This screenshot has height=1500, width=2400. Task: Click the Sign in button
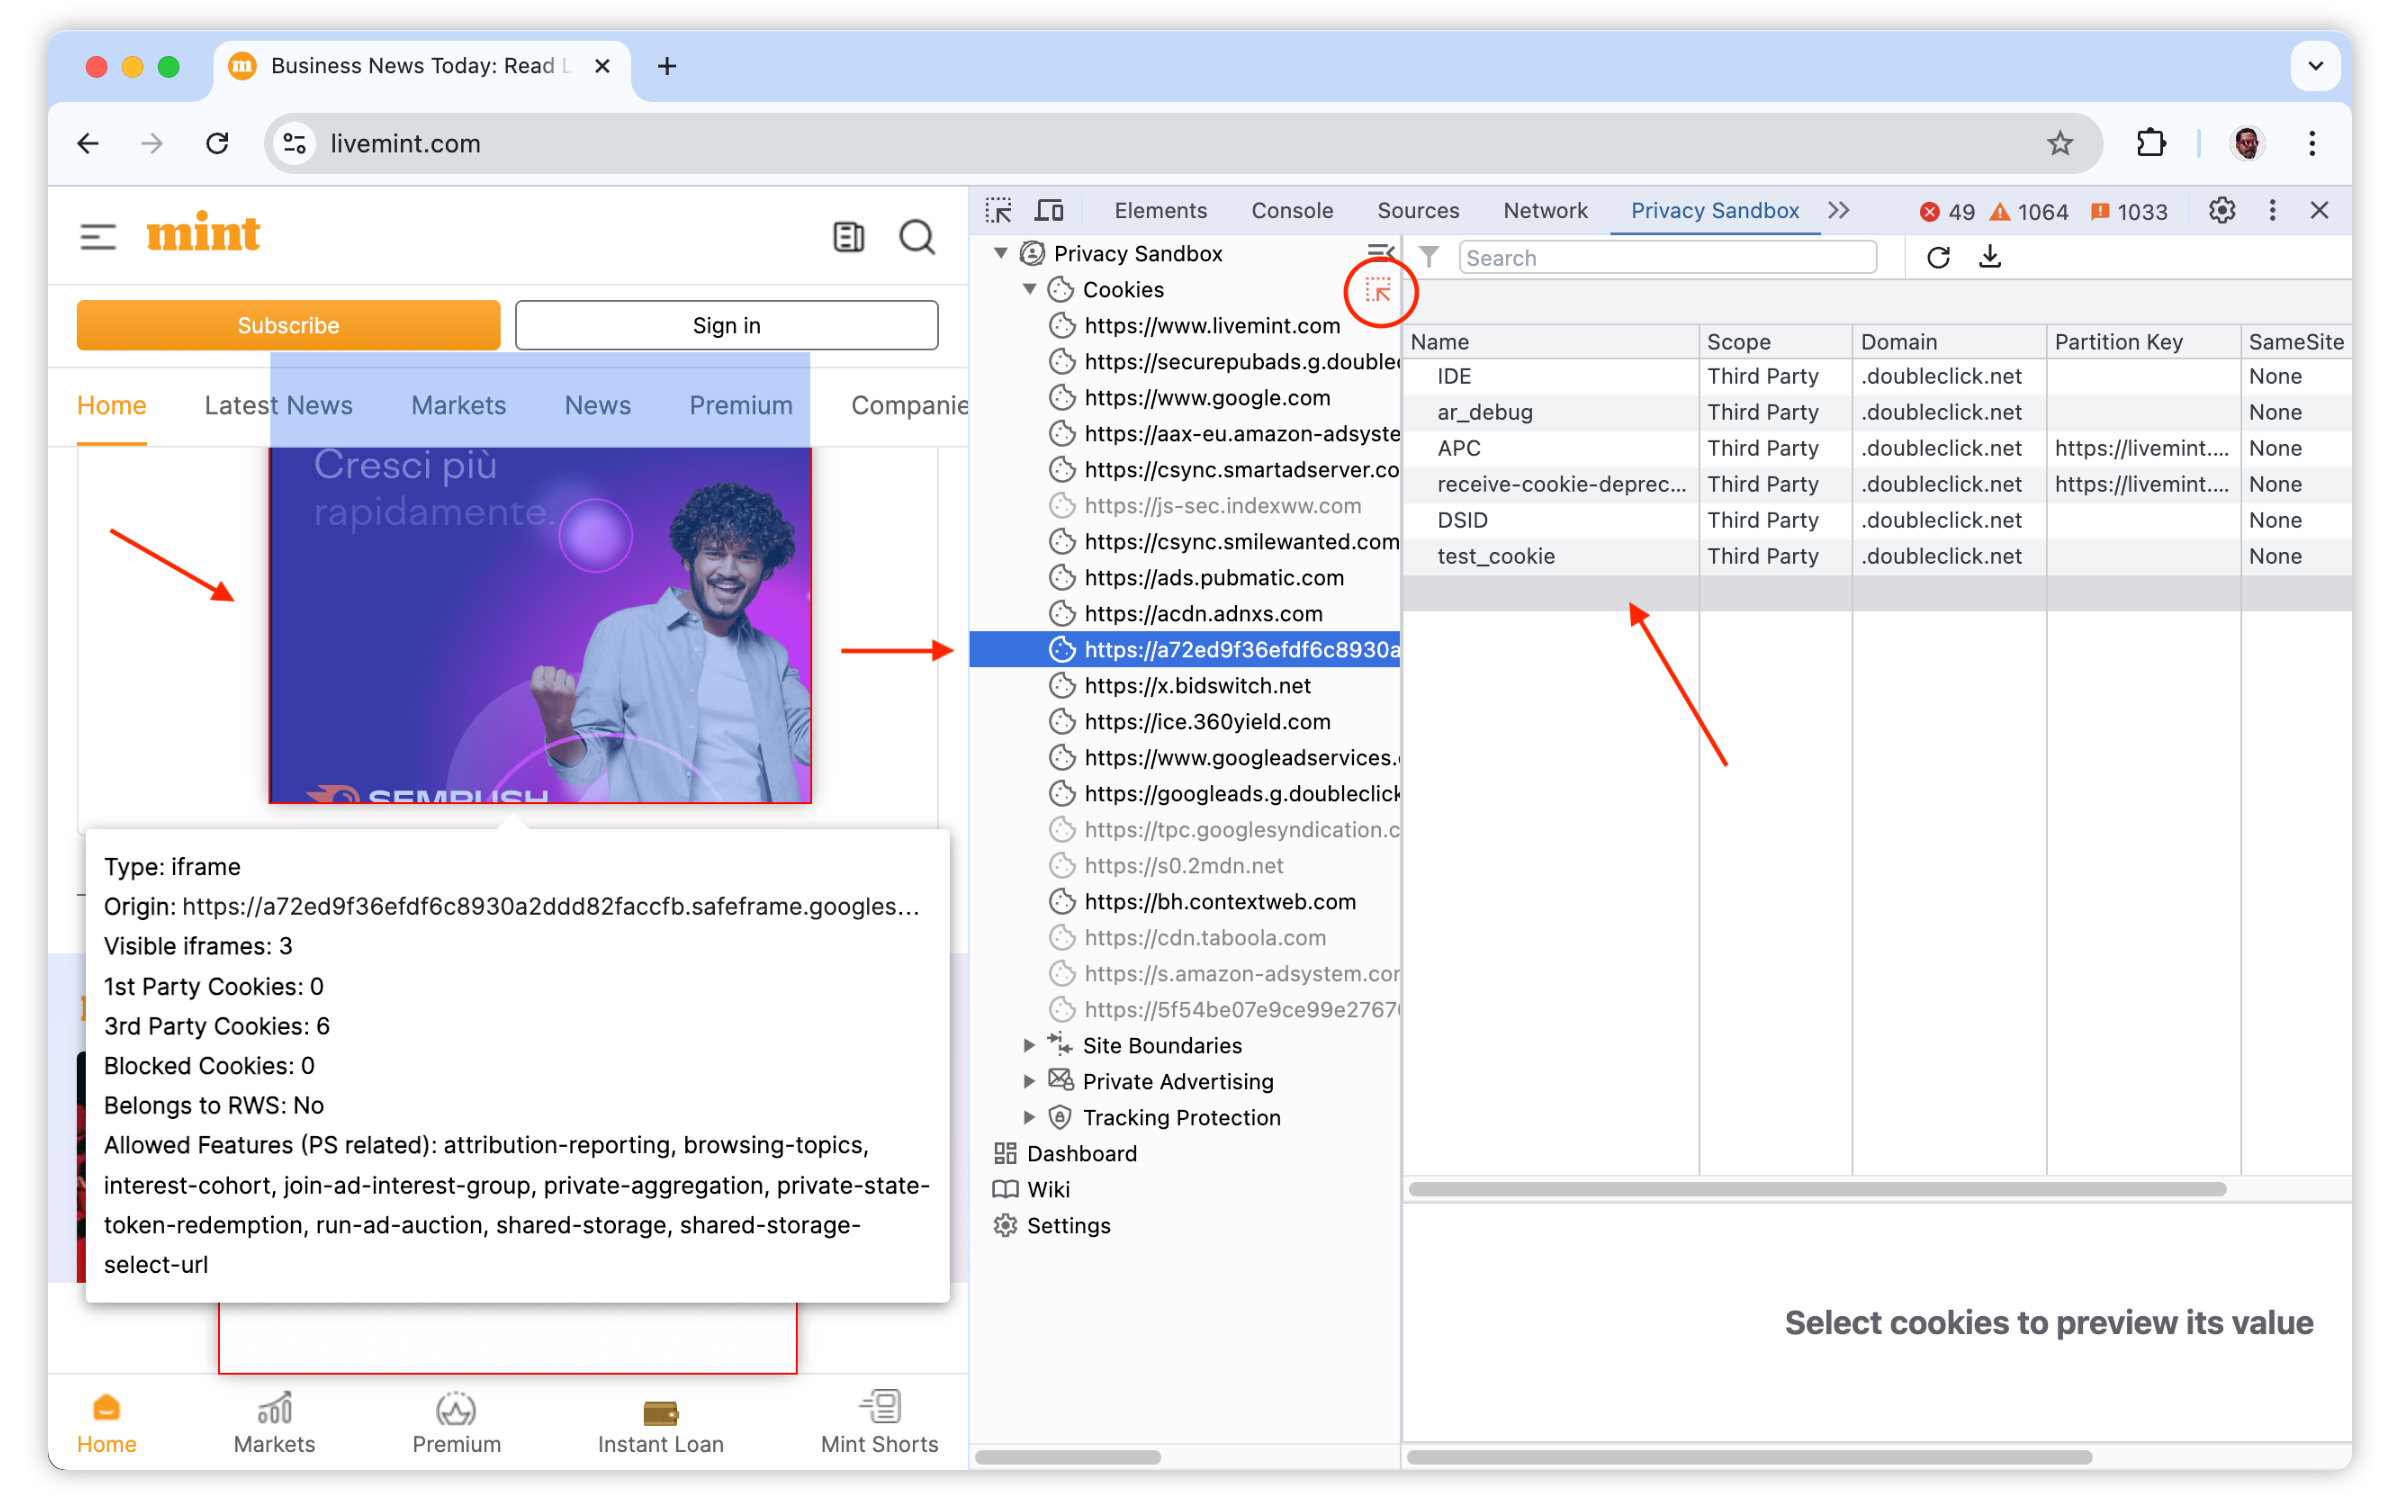pyautogui.click(x=726, y=326)
